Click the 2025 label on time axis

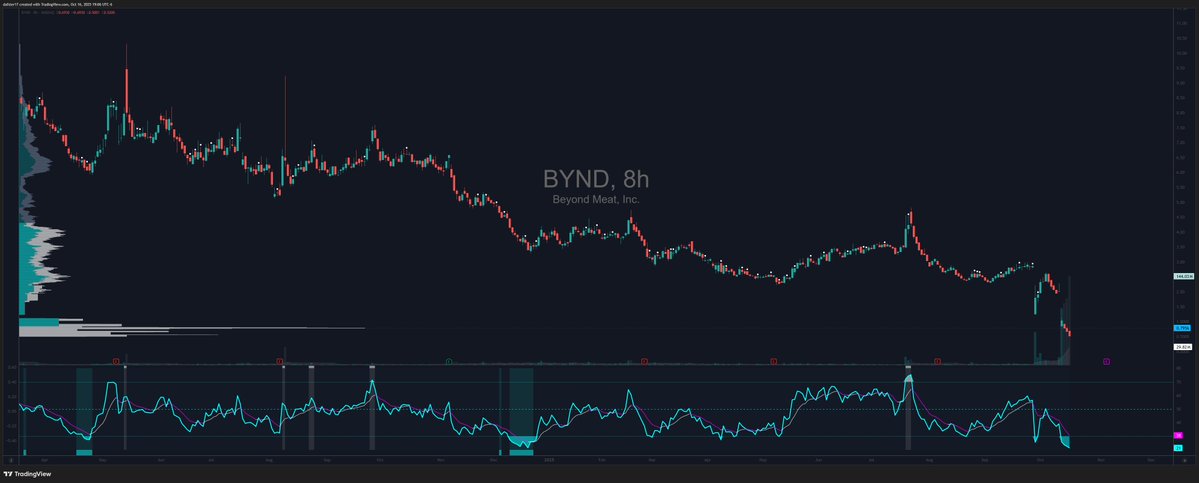[549, 461]
